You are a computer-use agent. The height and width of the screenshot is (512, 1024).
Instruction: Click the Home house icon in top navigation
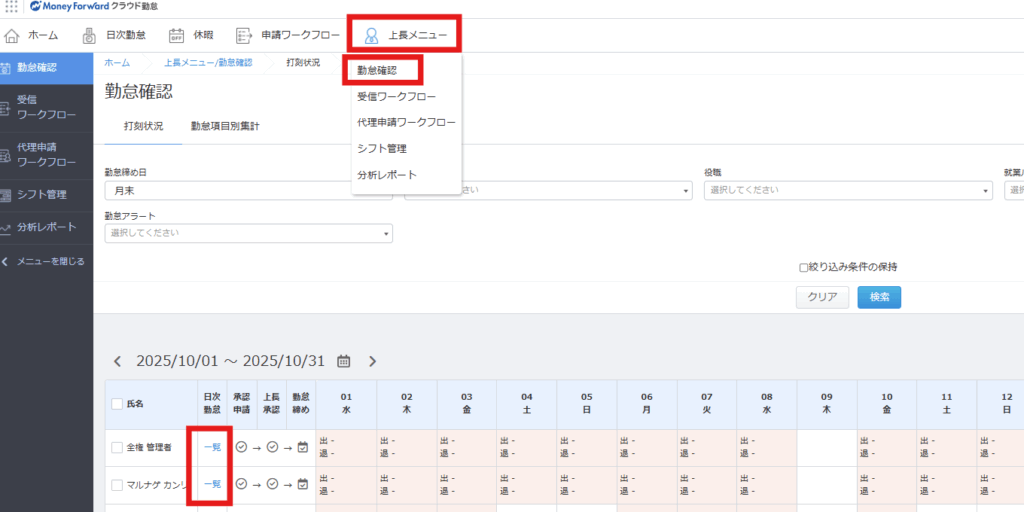(12, 36)
